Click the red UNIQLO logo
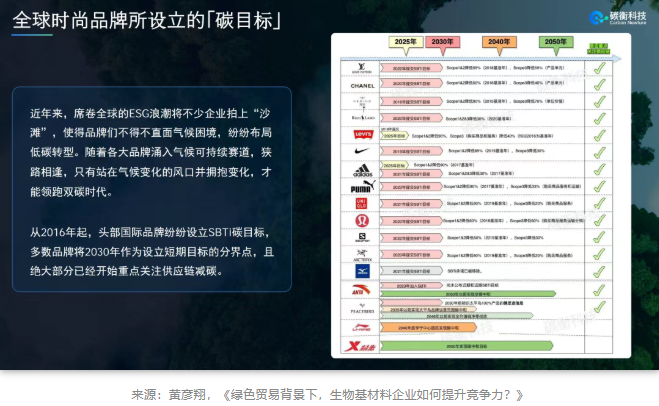 pos(361,203)
